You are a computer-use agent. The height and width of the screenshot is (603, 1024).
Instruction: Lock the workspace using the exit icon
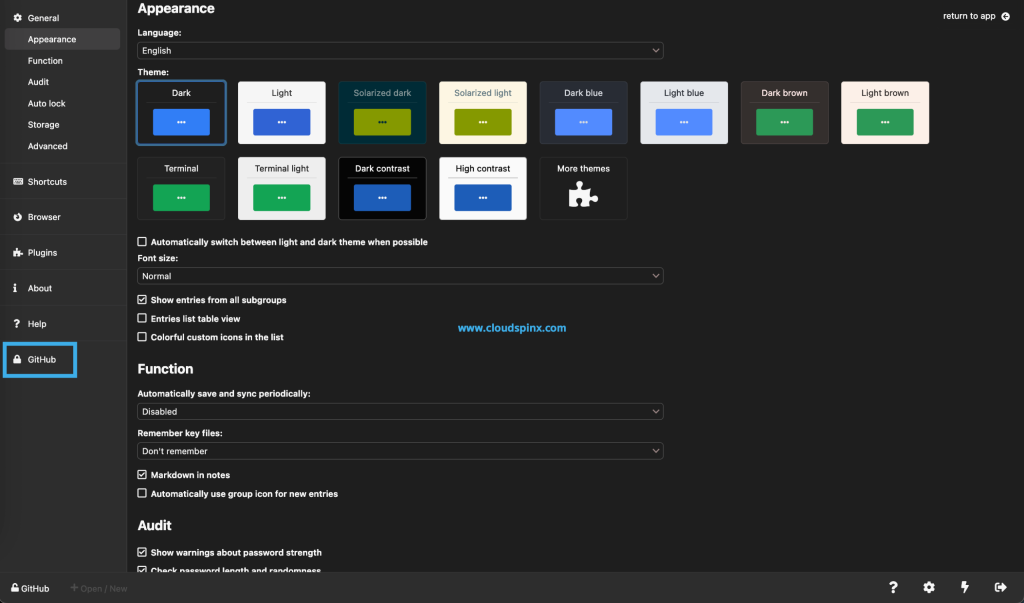999,588
